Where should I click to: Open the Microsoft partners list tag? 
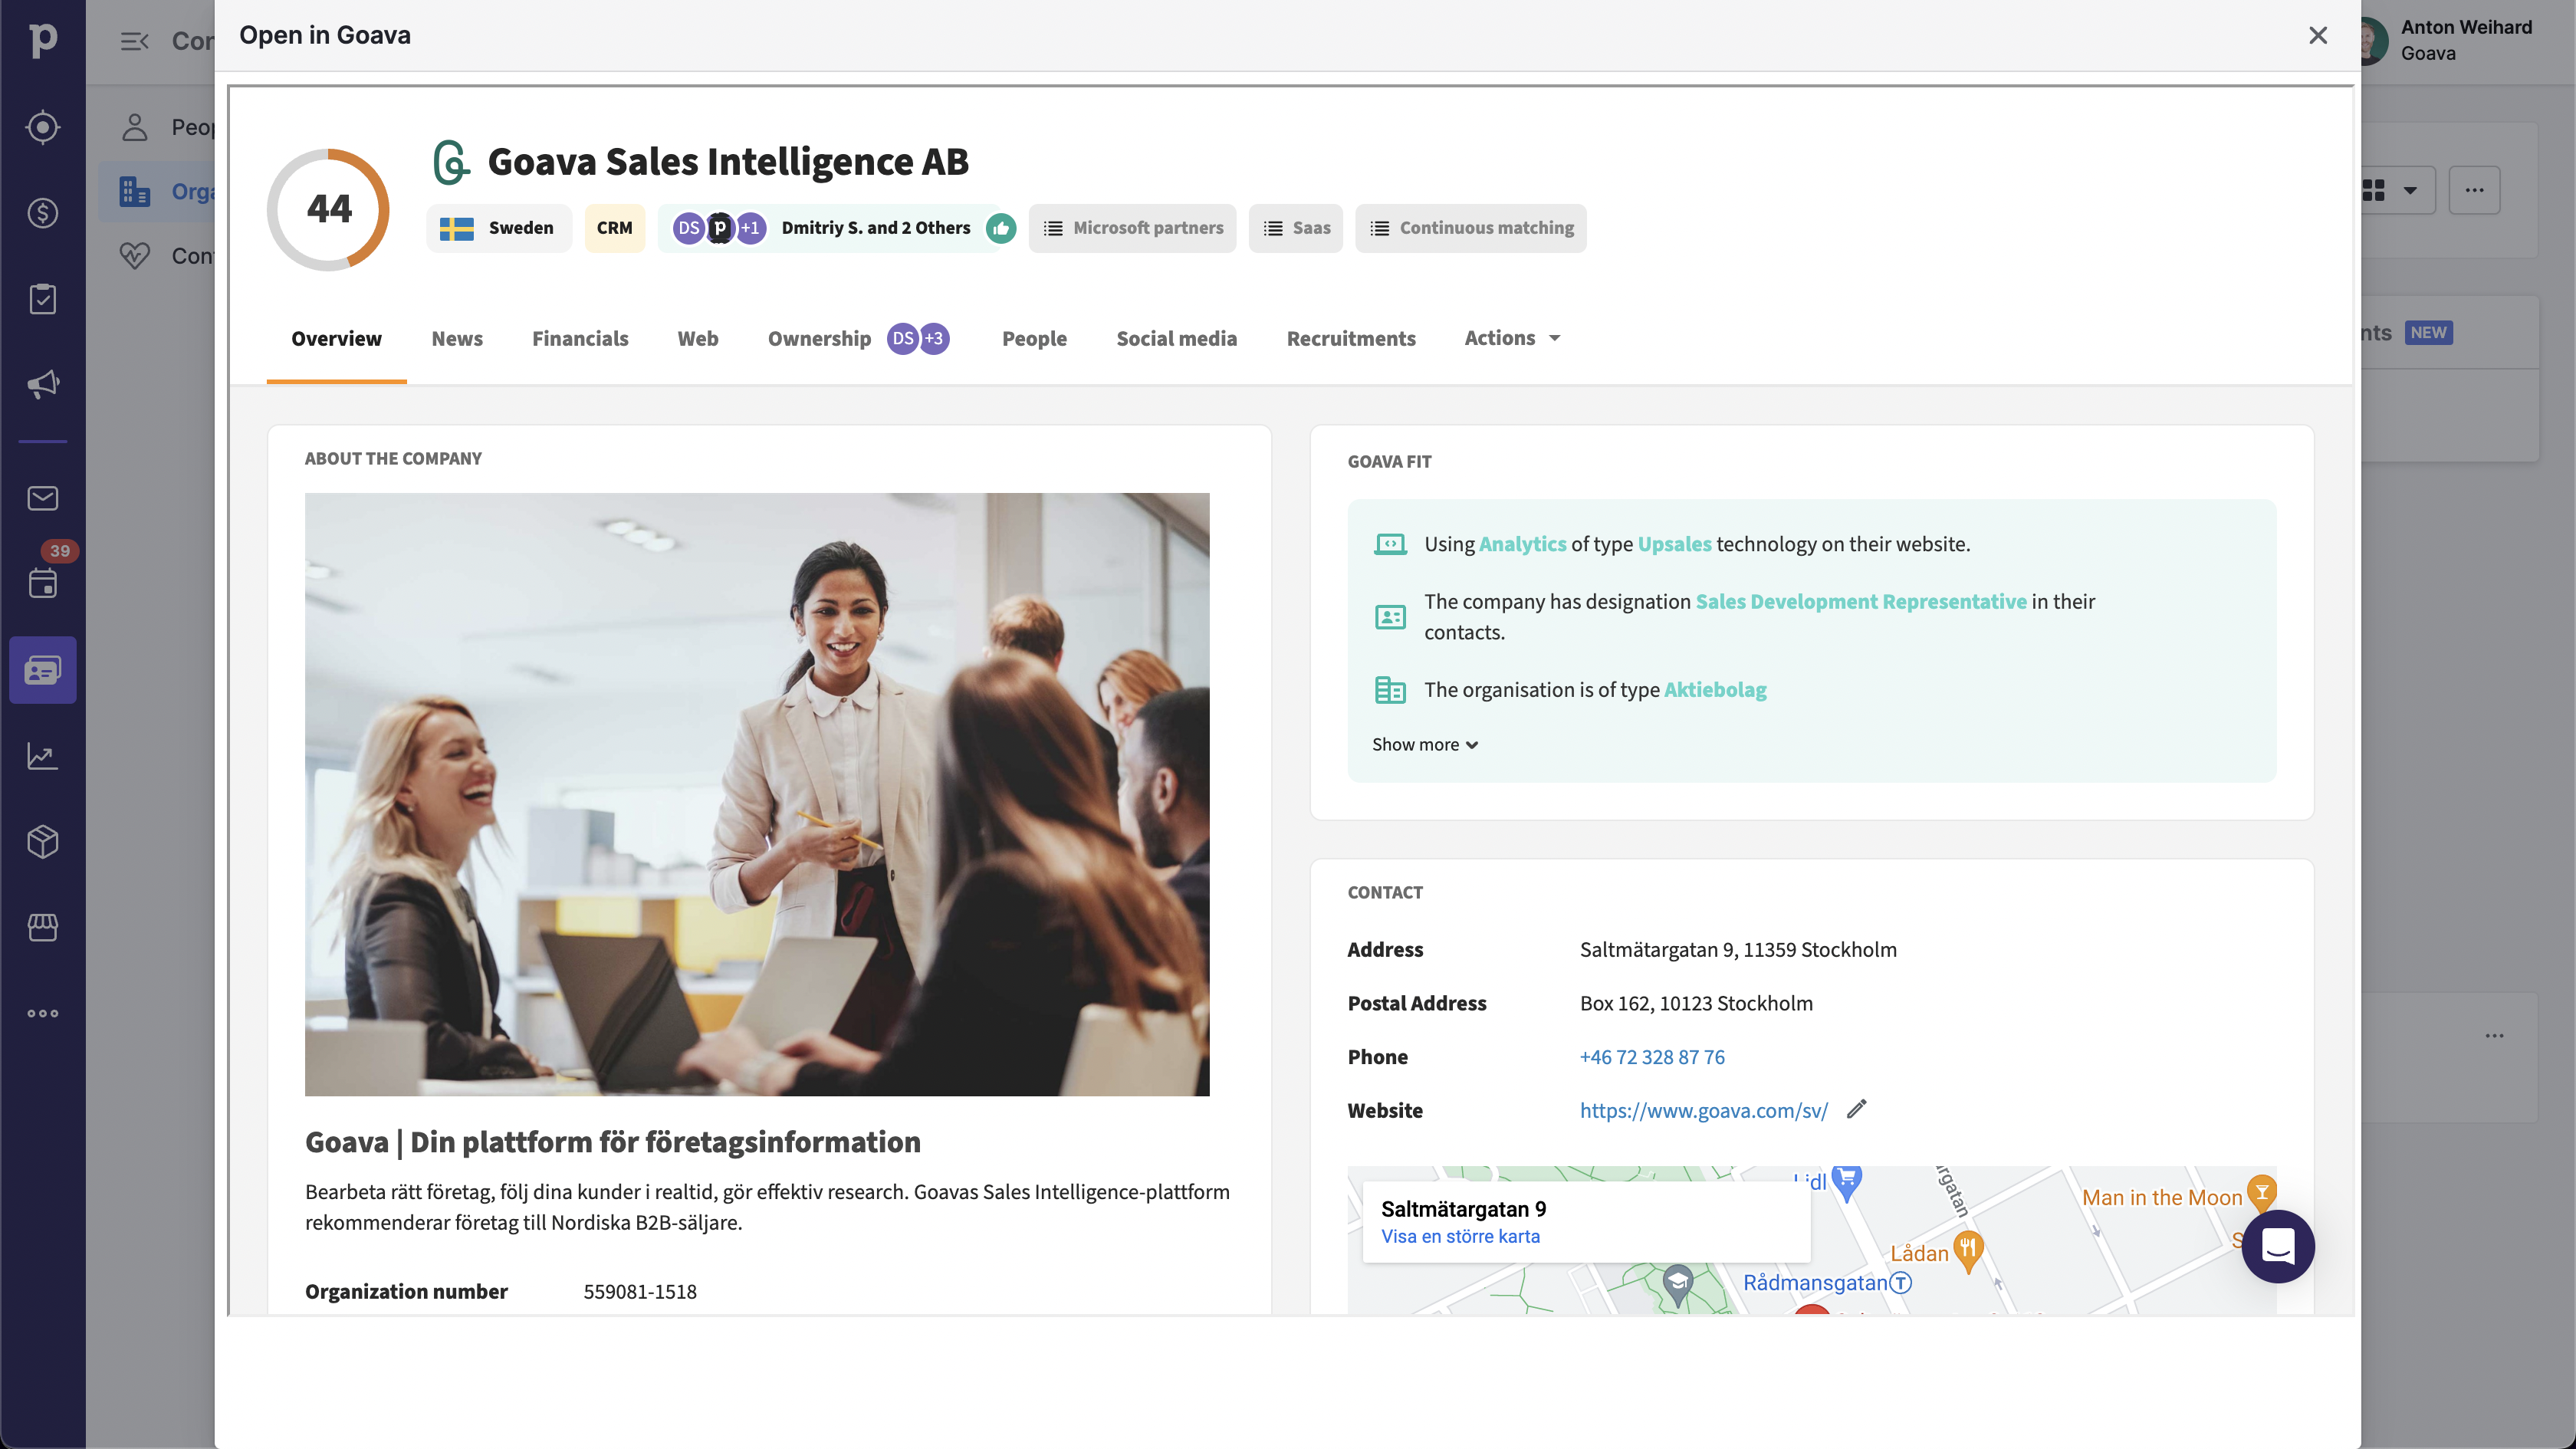pos(1132,228)
